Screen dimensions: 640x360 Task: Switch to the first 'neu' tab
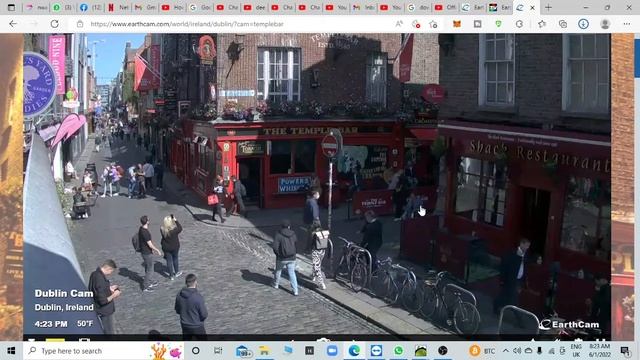tap(36, 7)
